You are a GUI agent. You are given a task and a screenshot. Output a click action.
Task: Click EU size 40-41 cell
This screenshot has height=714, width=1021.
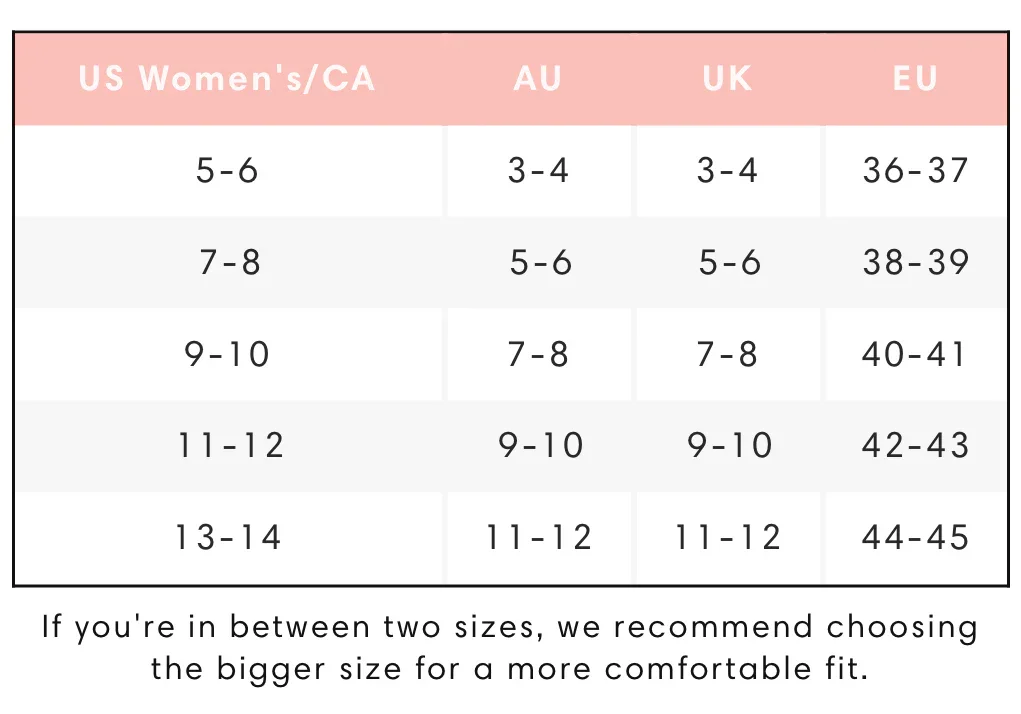click(x=915, y=354)
